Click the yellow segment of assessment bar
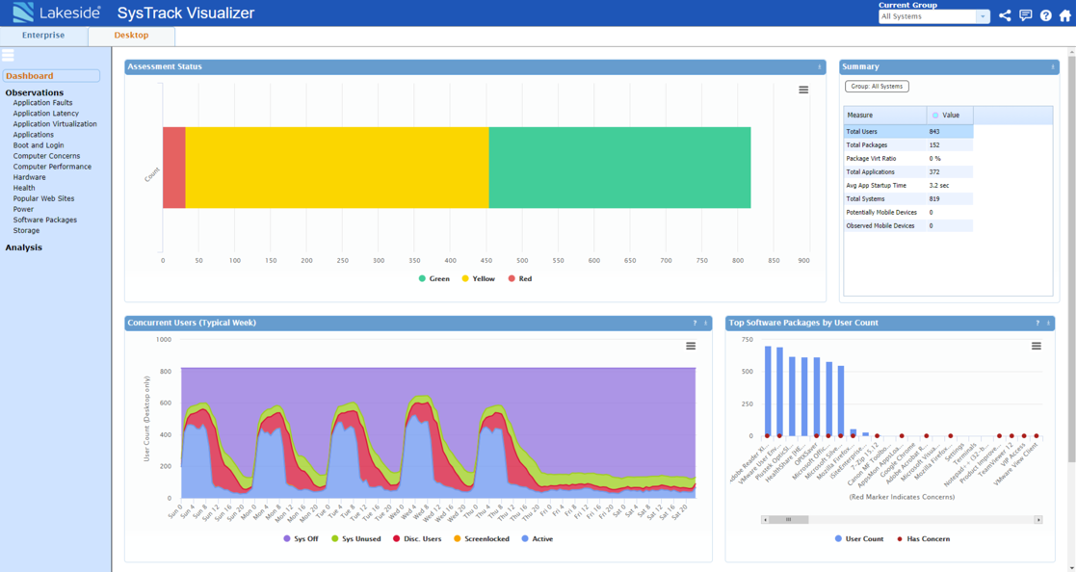Screen dimensions: 1076x572 337,167
